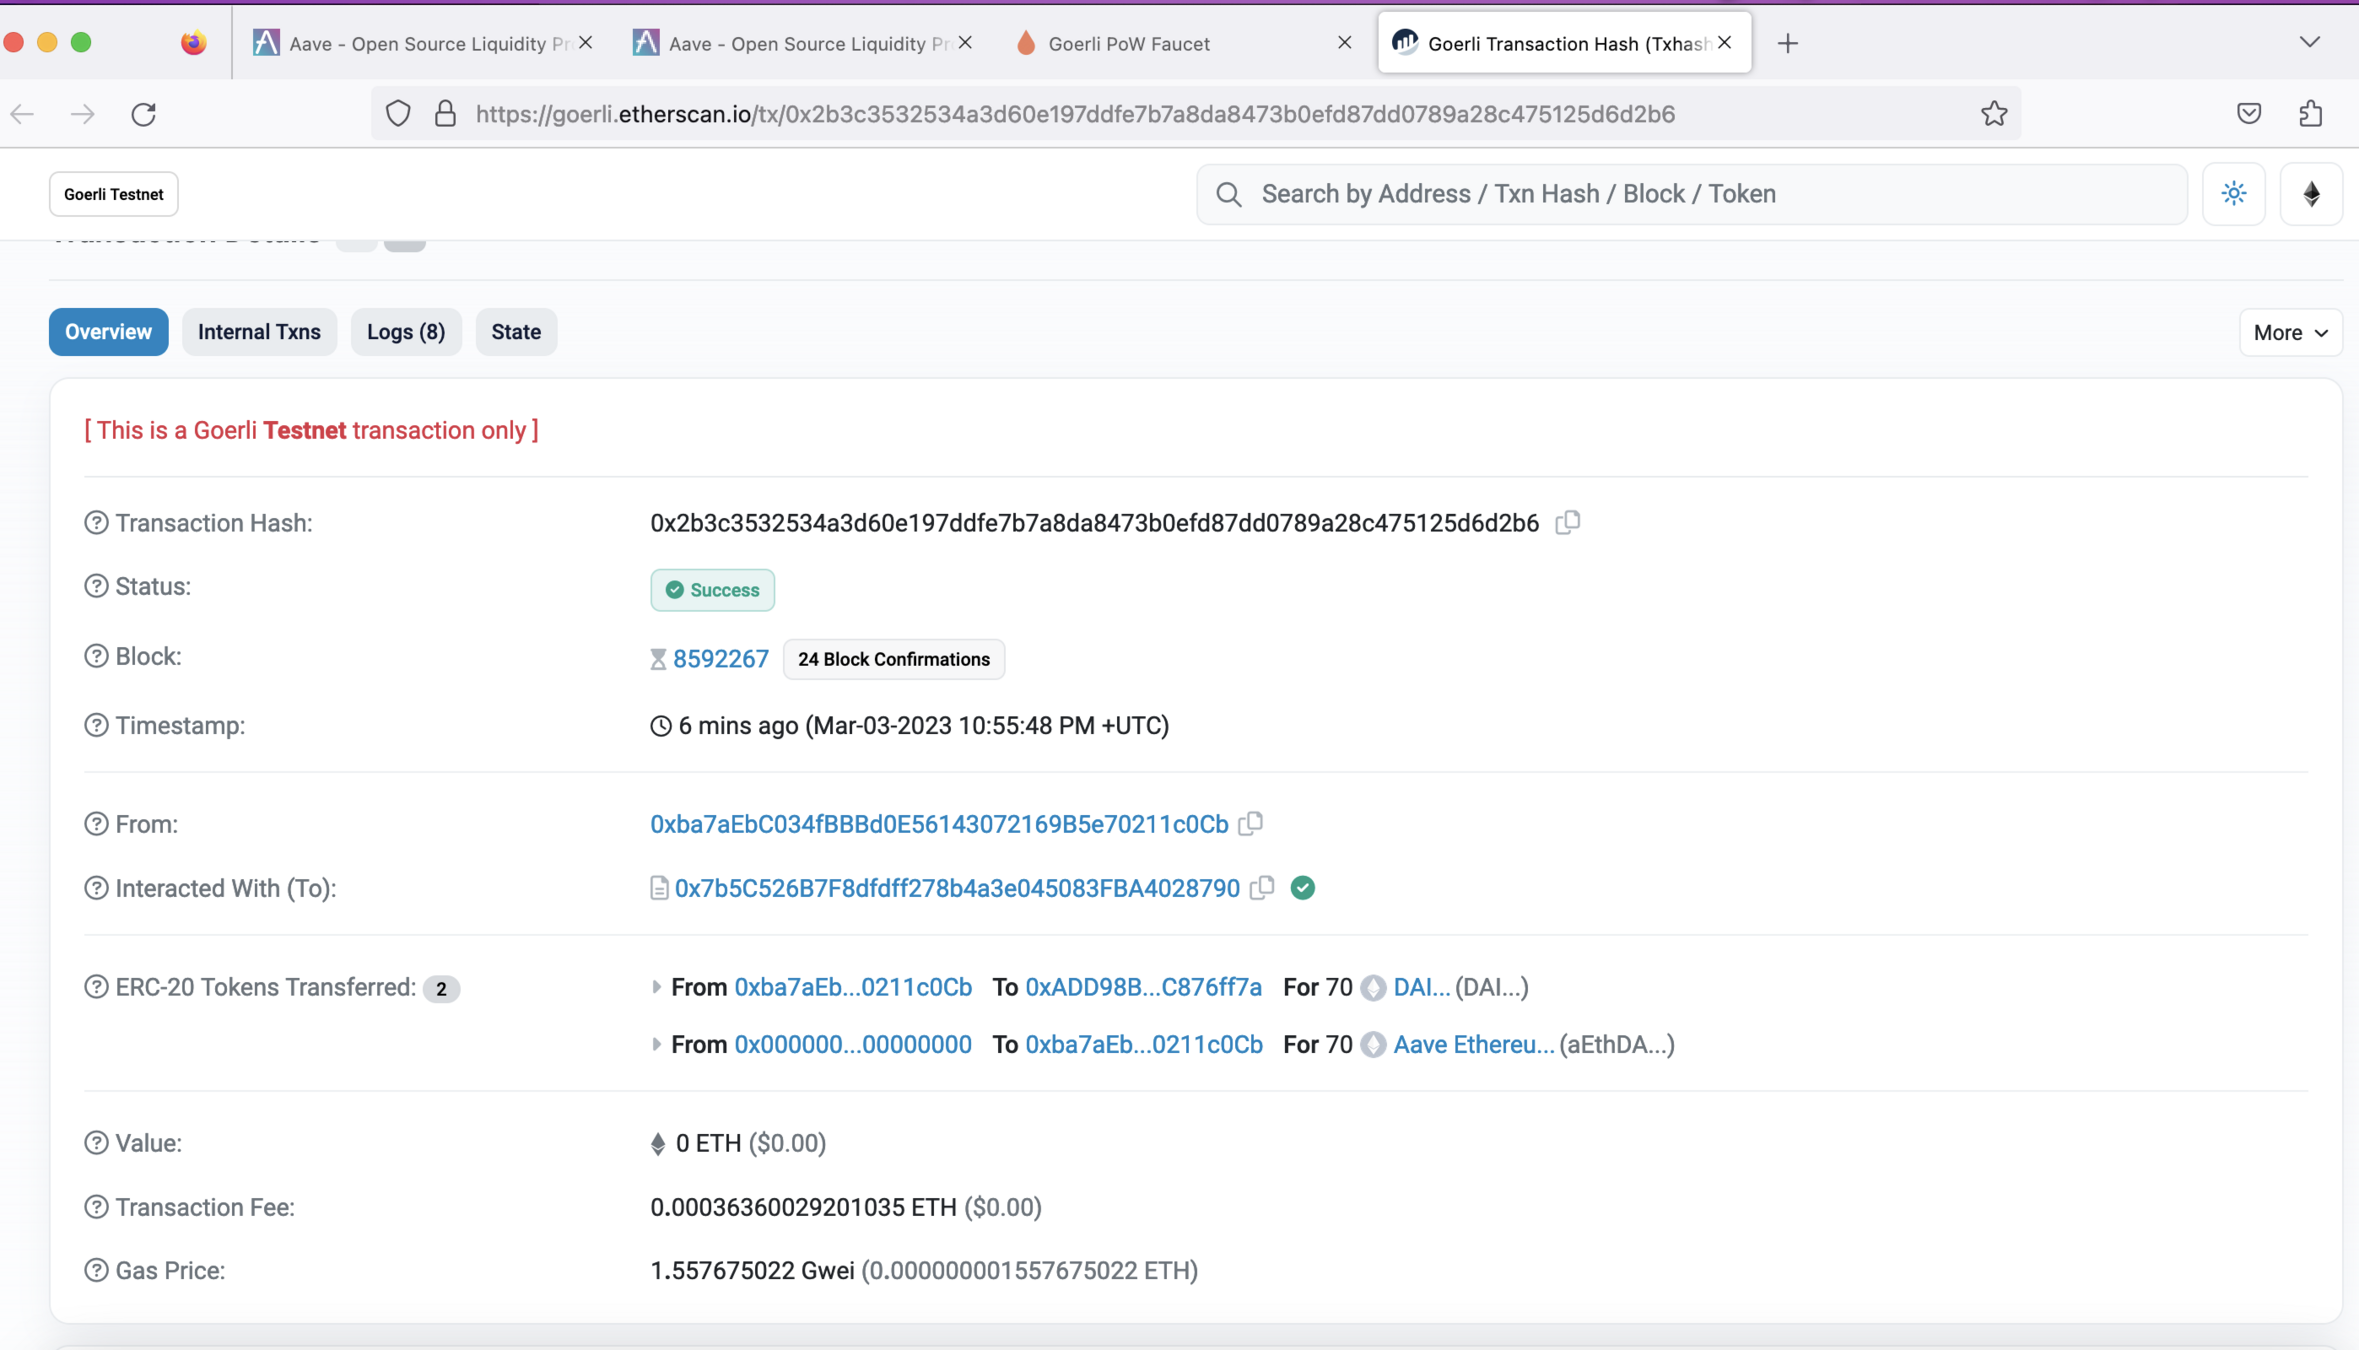2359x1350 pixels.
Task: Open the browser extensions icon
Action: coord(2310,114)
